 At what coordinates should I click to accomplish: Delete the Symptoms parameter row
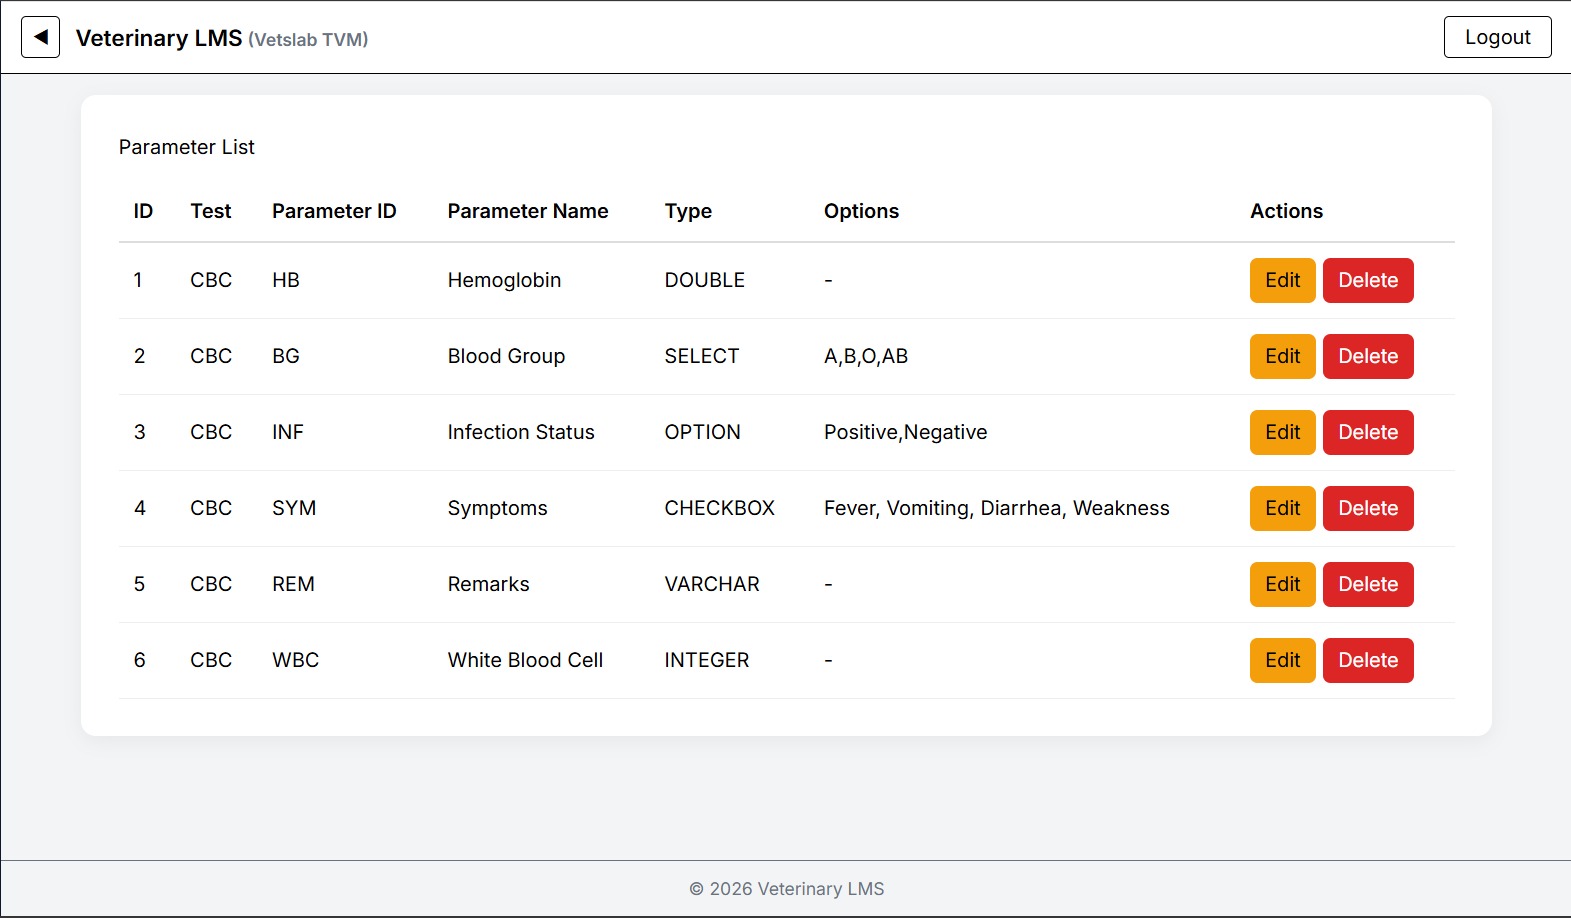point(1367,508)
